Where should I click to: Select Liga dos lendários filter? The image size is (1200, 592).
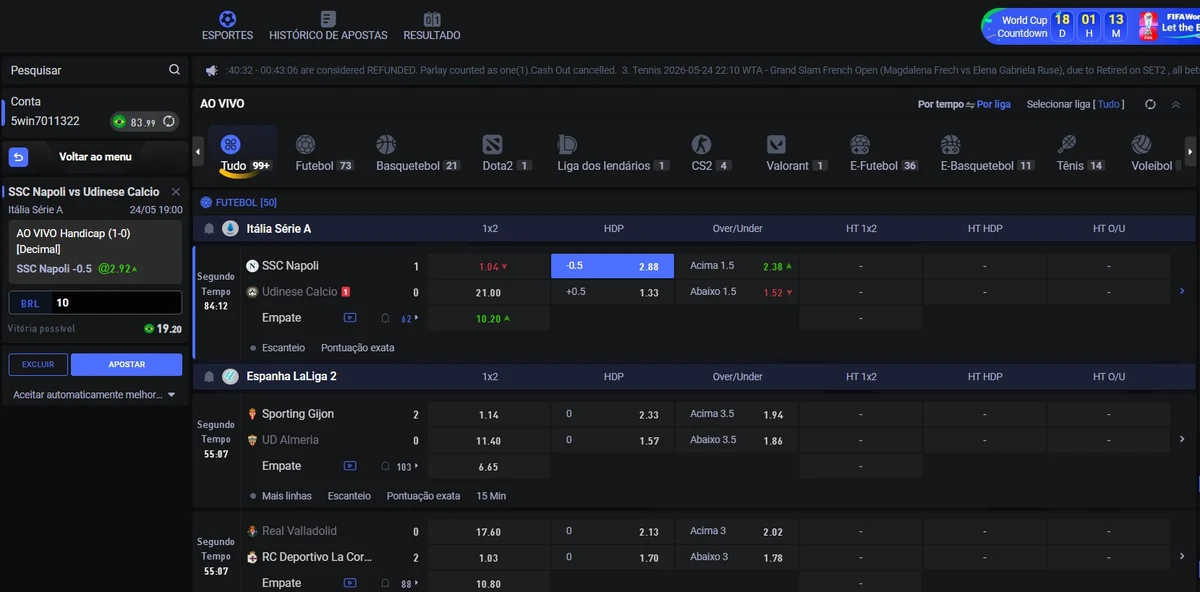613,153
